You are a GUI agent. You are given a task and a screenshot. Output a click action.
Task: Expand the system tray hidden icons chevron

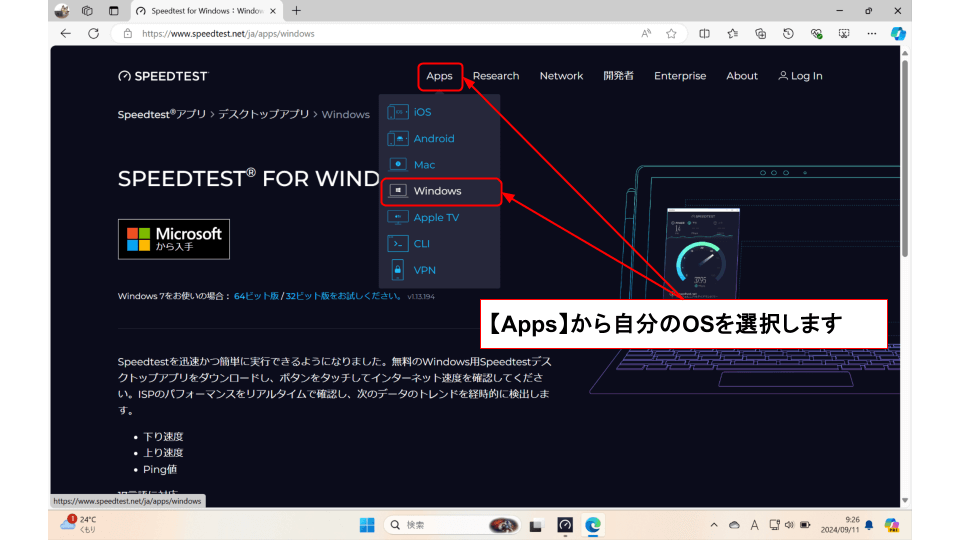[714, 525]
